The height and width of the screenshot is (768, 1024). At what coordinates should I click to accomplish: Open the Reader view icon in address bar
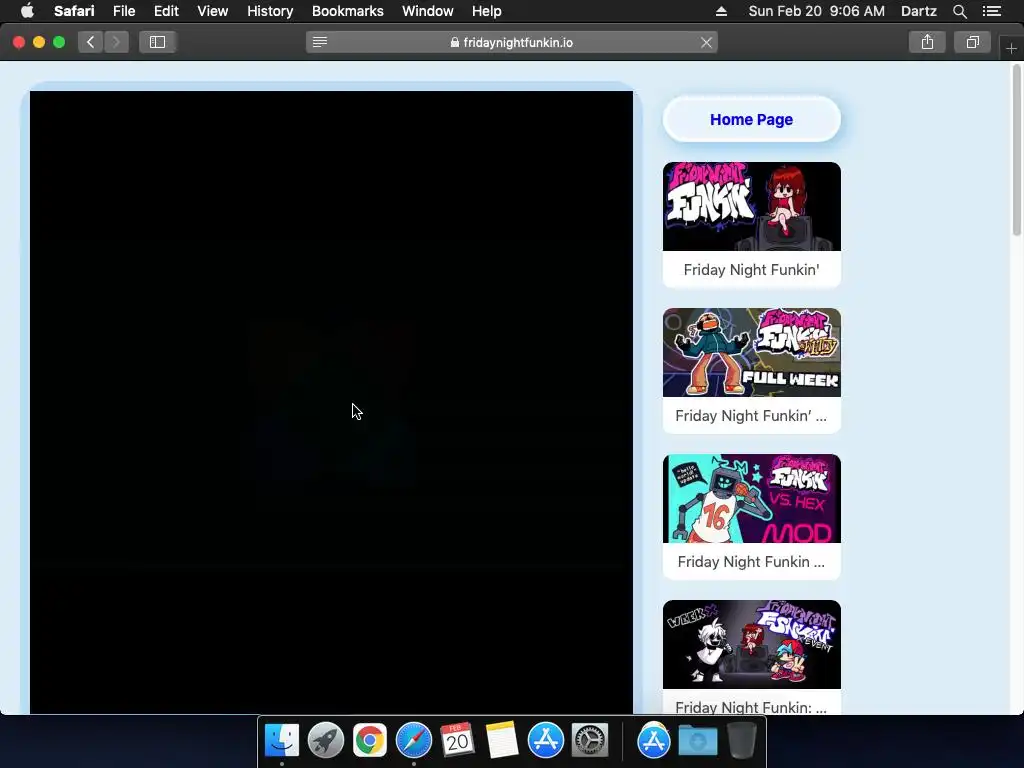pyautogui.click(x=319, y=42)
